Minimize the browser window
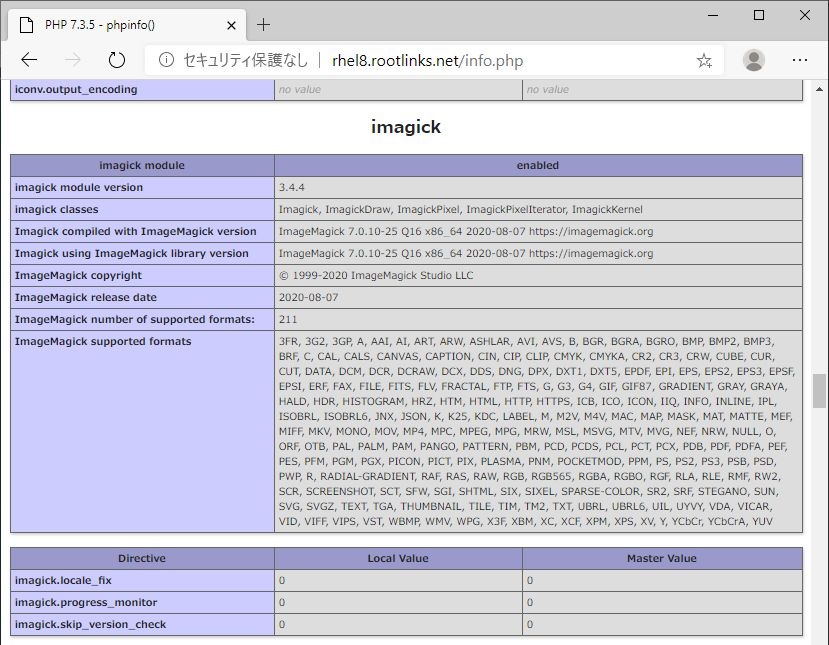829x645 pixels. [x=713, y=15]
